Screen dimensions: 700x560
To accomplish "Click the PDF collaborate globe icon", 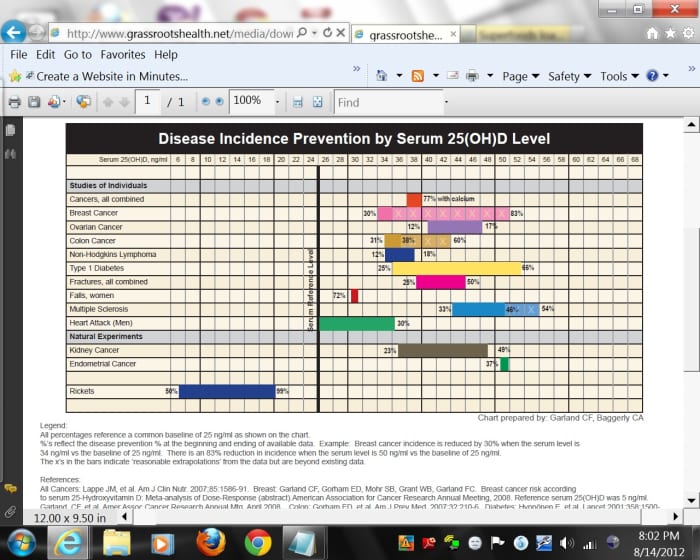I will (x=83, y=102).
